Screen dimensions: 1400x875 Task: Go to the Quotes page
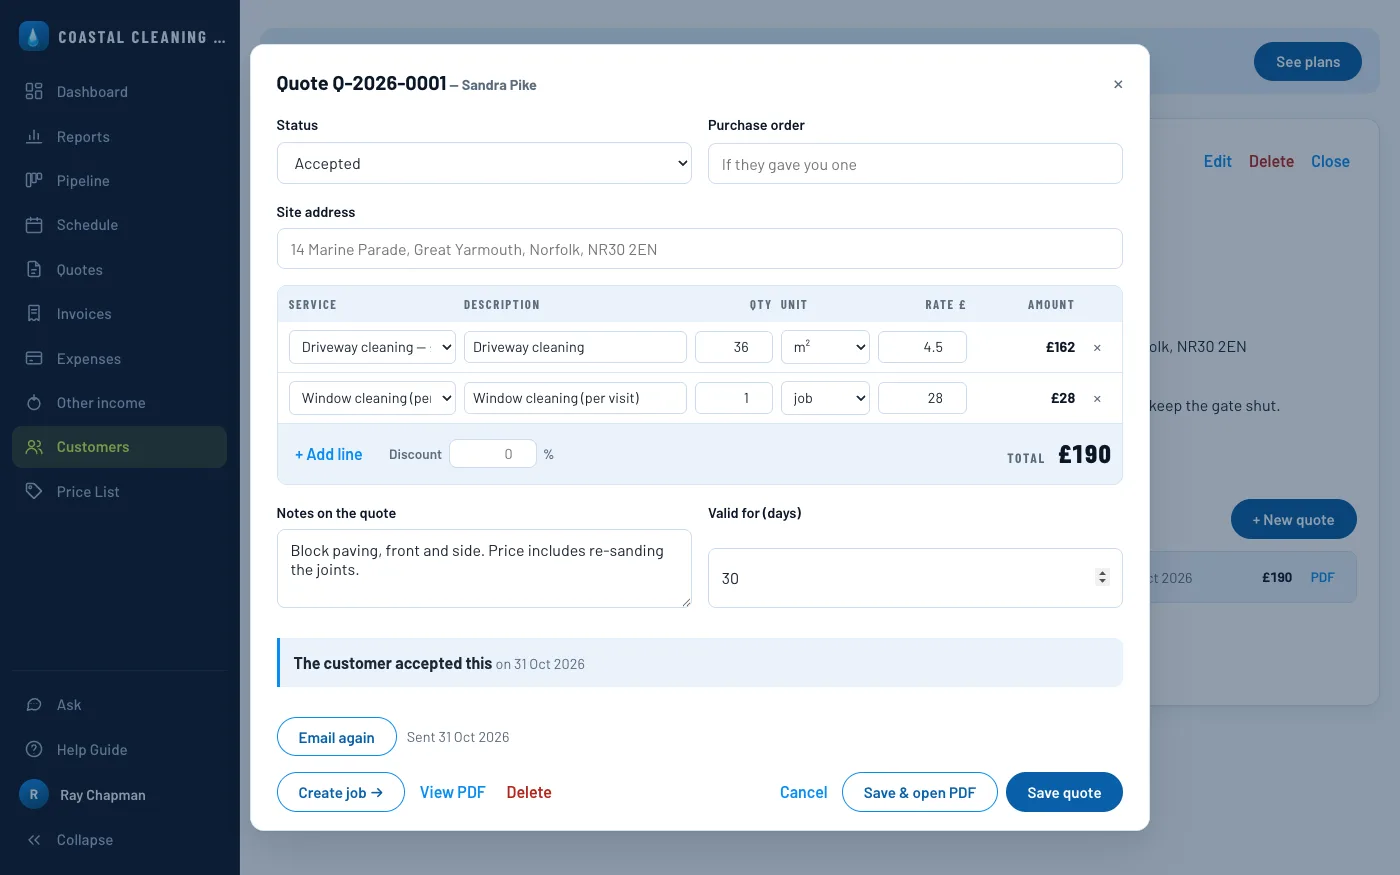coord(80,270)
